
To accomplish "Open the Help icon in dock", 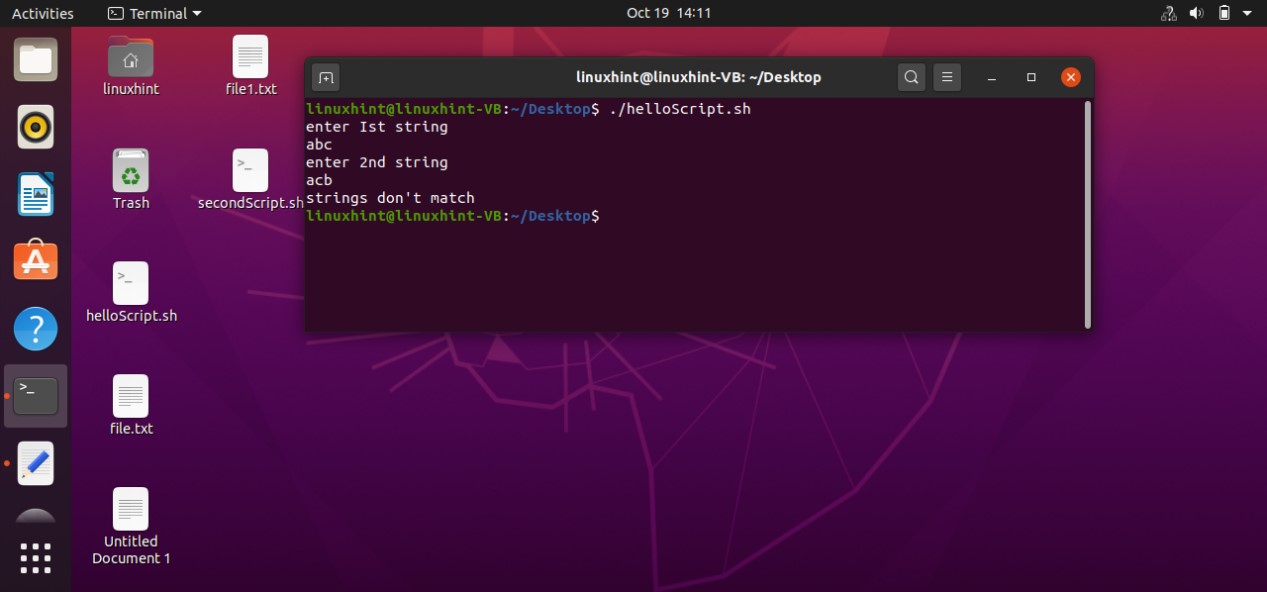I will pos(36,328).
